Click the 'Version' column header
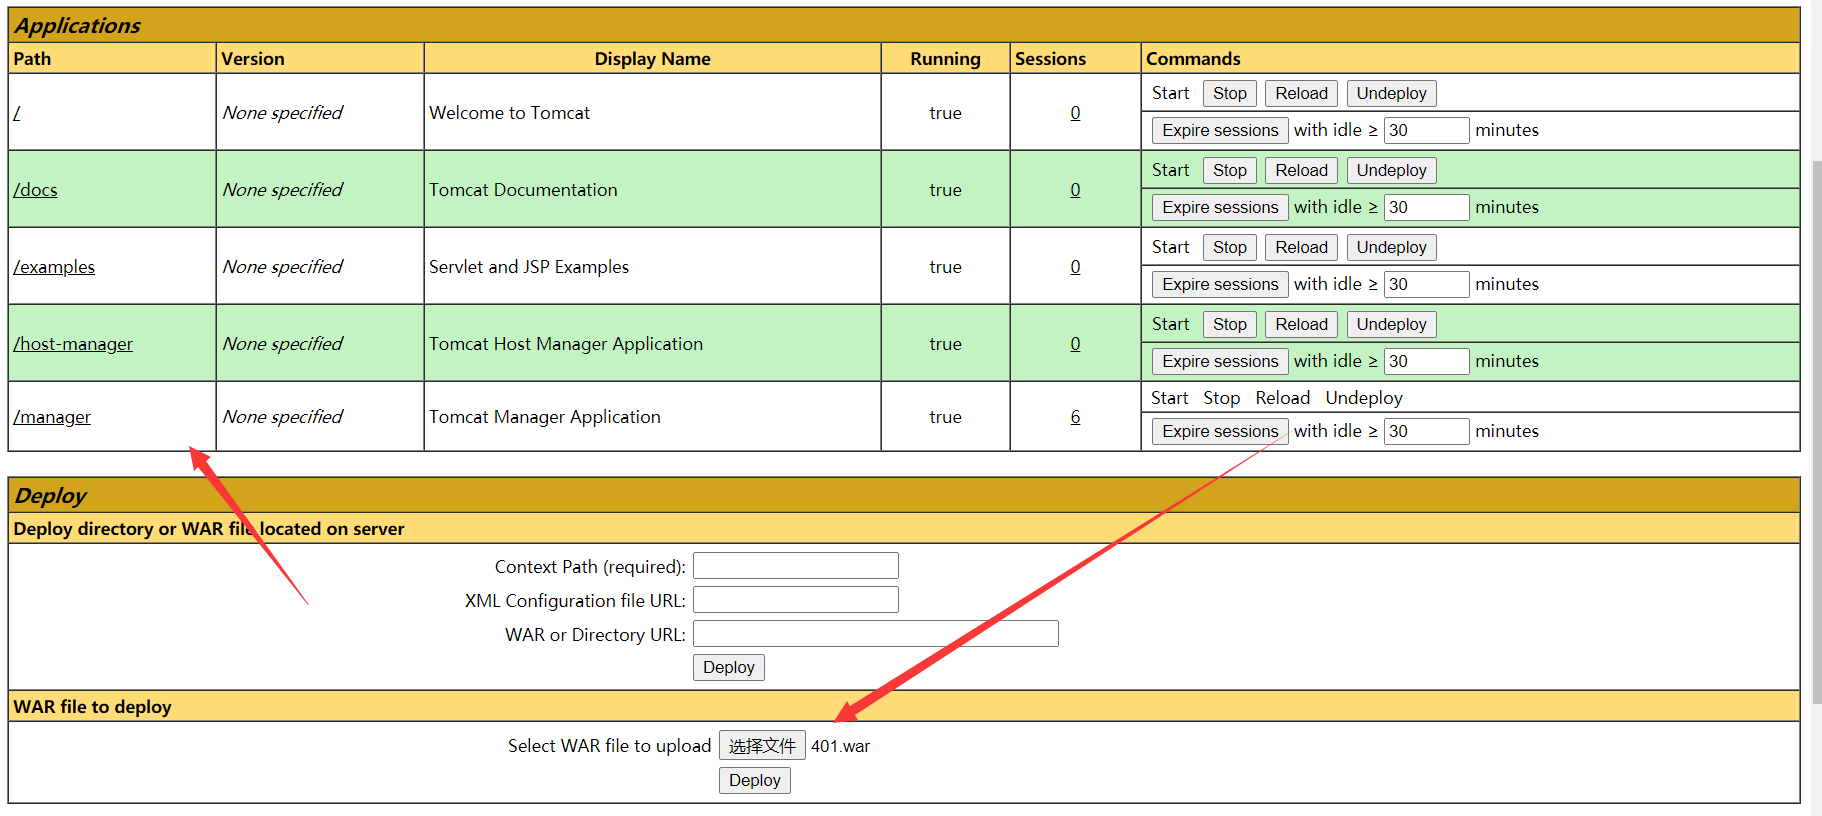Image resolution: width=1822 pixels, height=816 pixels. point(253,59)
